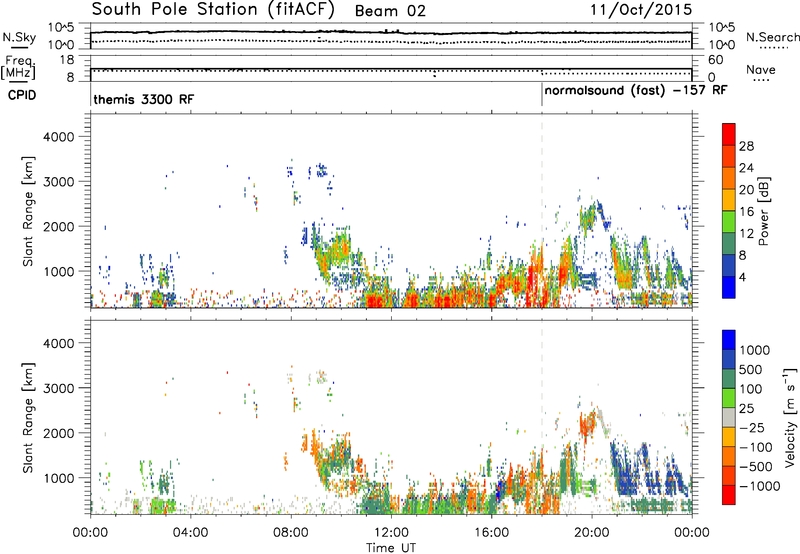Click the '4000' tick of the power panel
The width and height of the screenshot is (800, 554).
58,137
